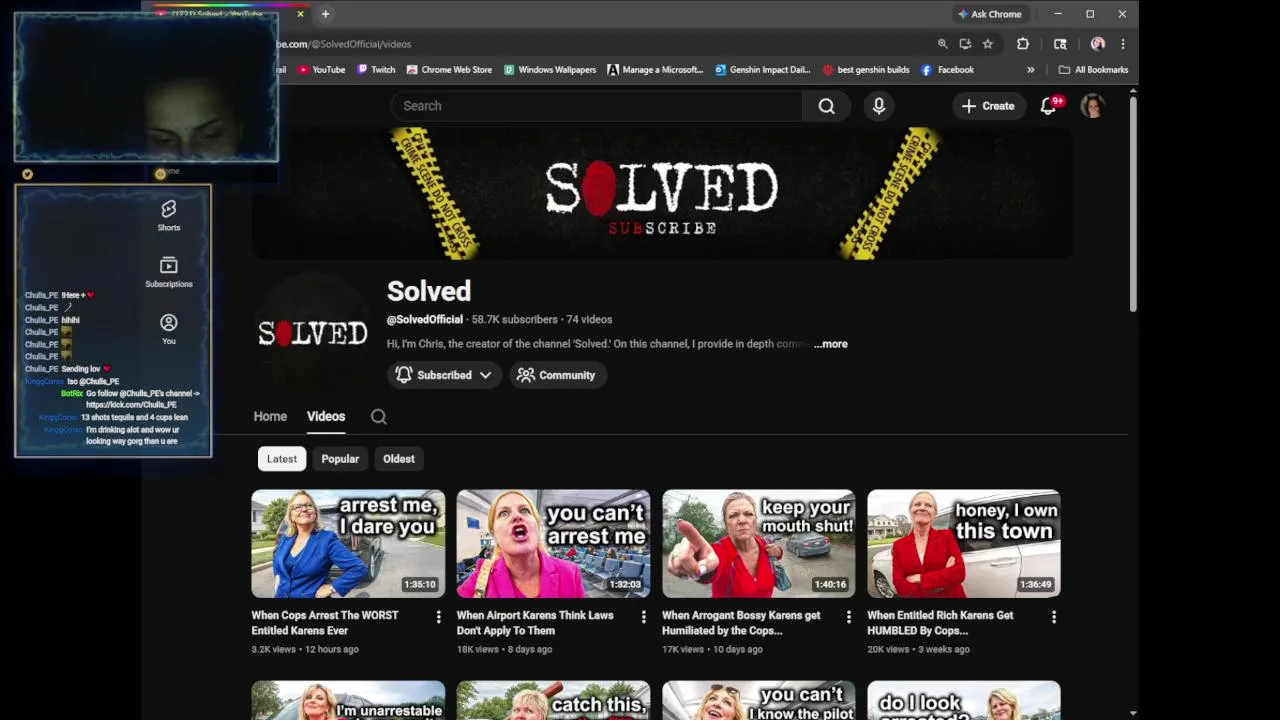Click the Ask Chrome button

pos(989,14)
